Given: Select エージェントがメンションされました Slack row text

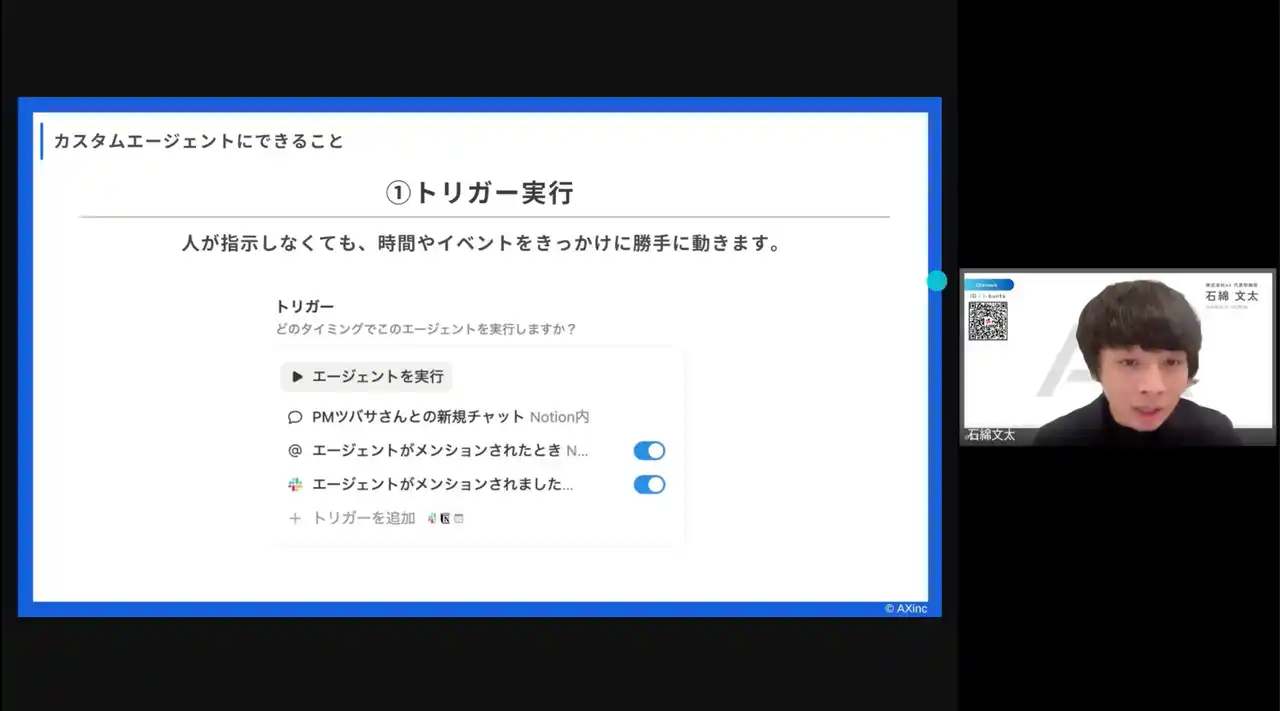Looking at the screenshot, I should click(442, 485).
